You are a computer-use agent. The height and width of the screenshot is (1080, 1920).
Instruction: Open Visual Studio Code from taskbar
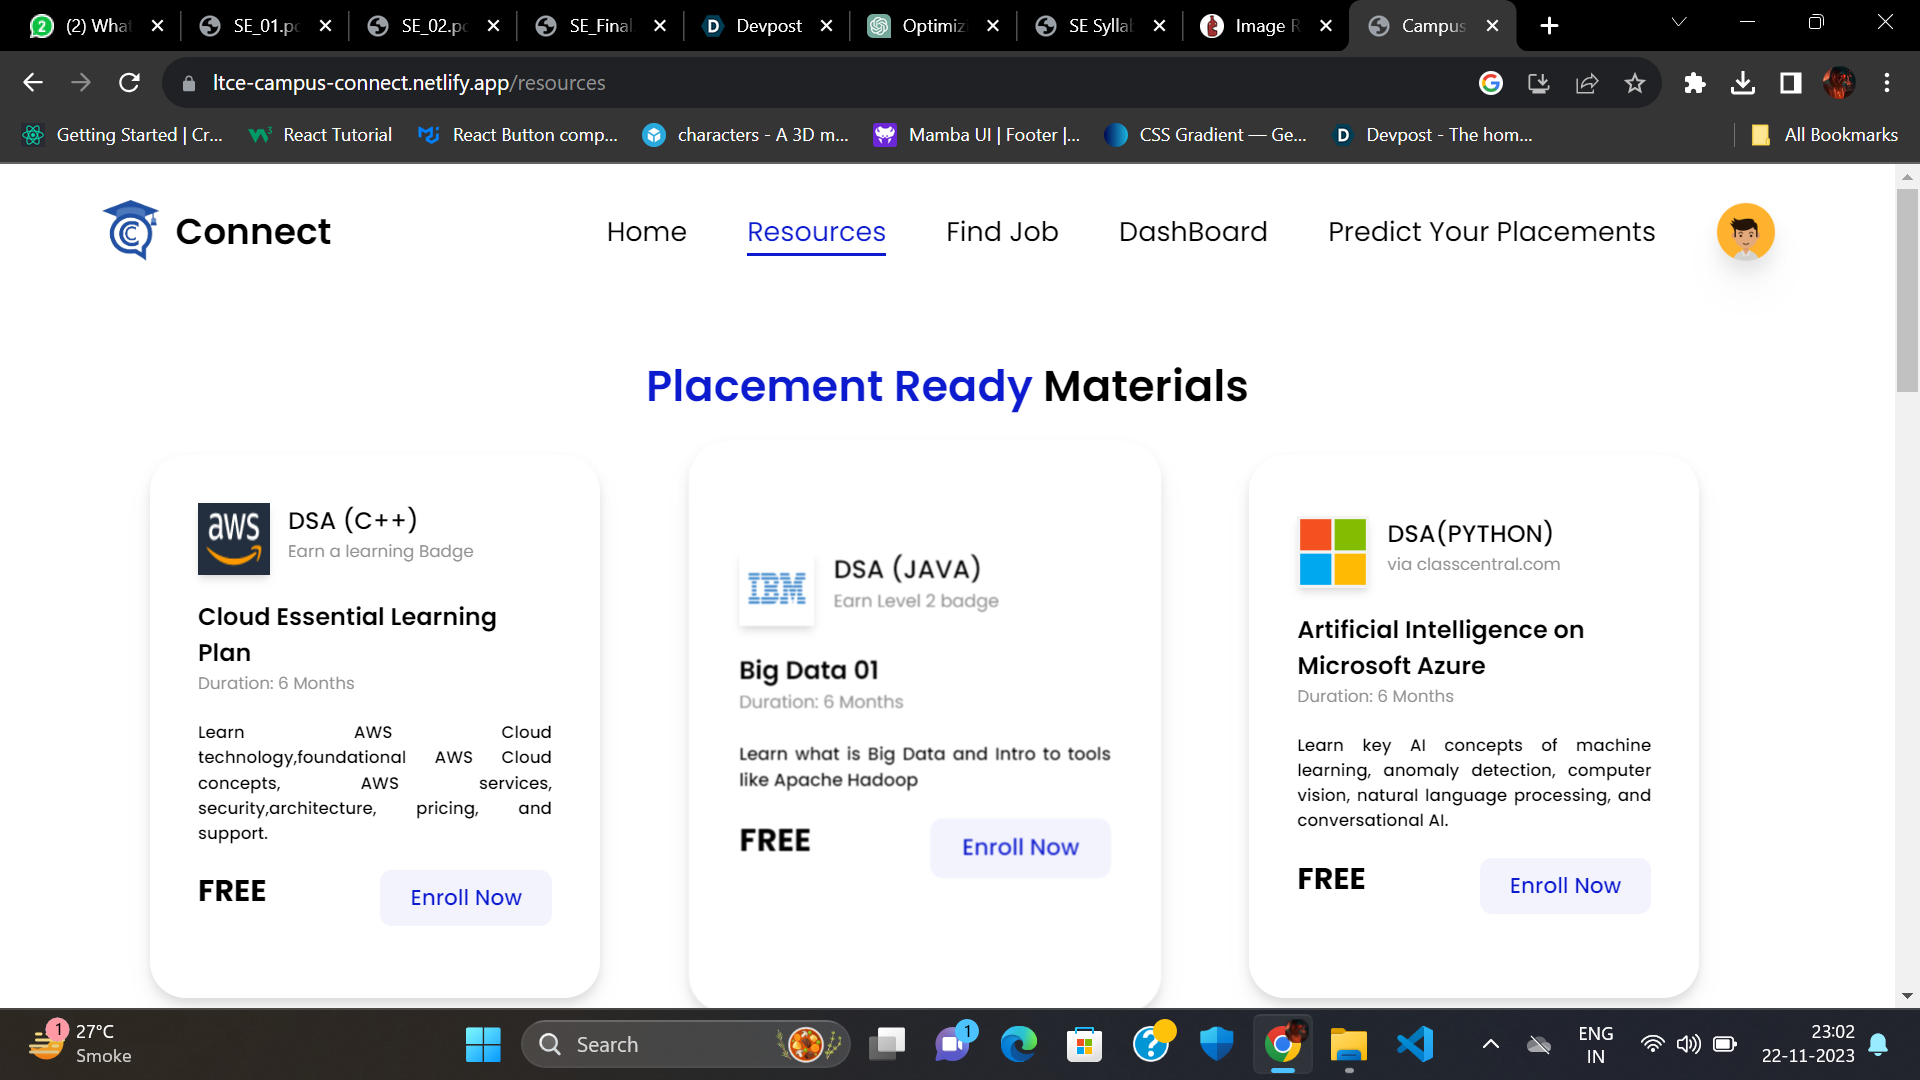click(1415, 1045)
